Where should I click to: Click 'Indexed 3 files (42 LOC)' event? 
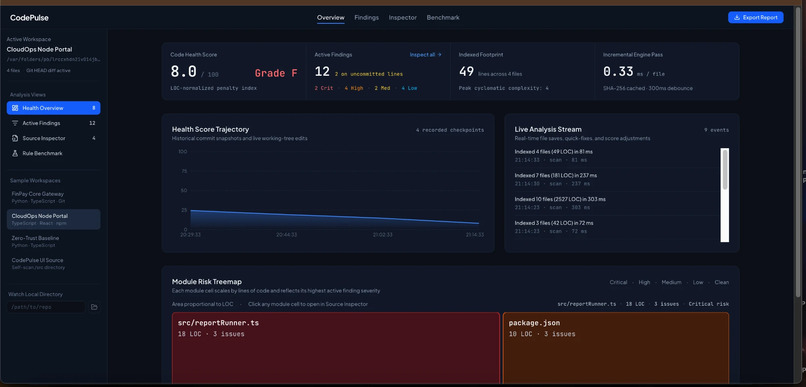pos(554,223)
